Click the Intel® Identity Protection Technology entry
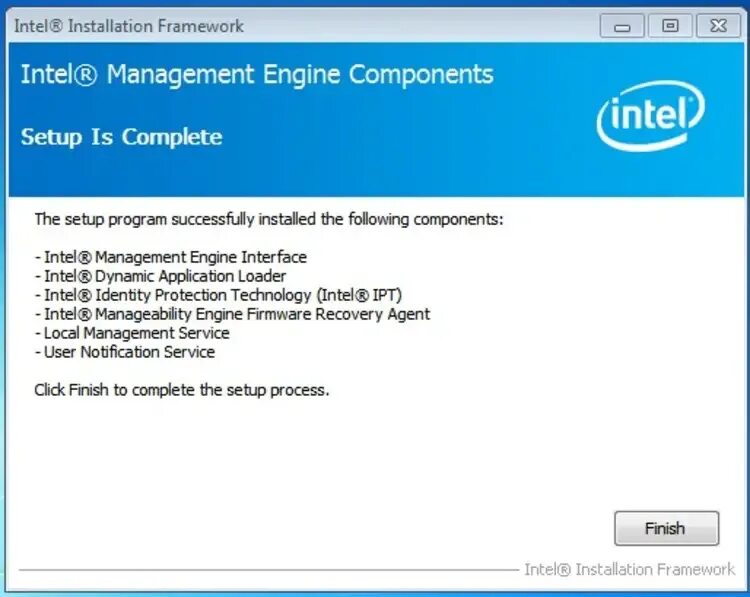 pyautogui.click(x=218, y=295)
